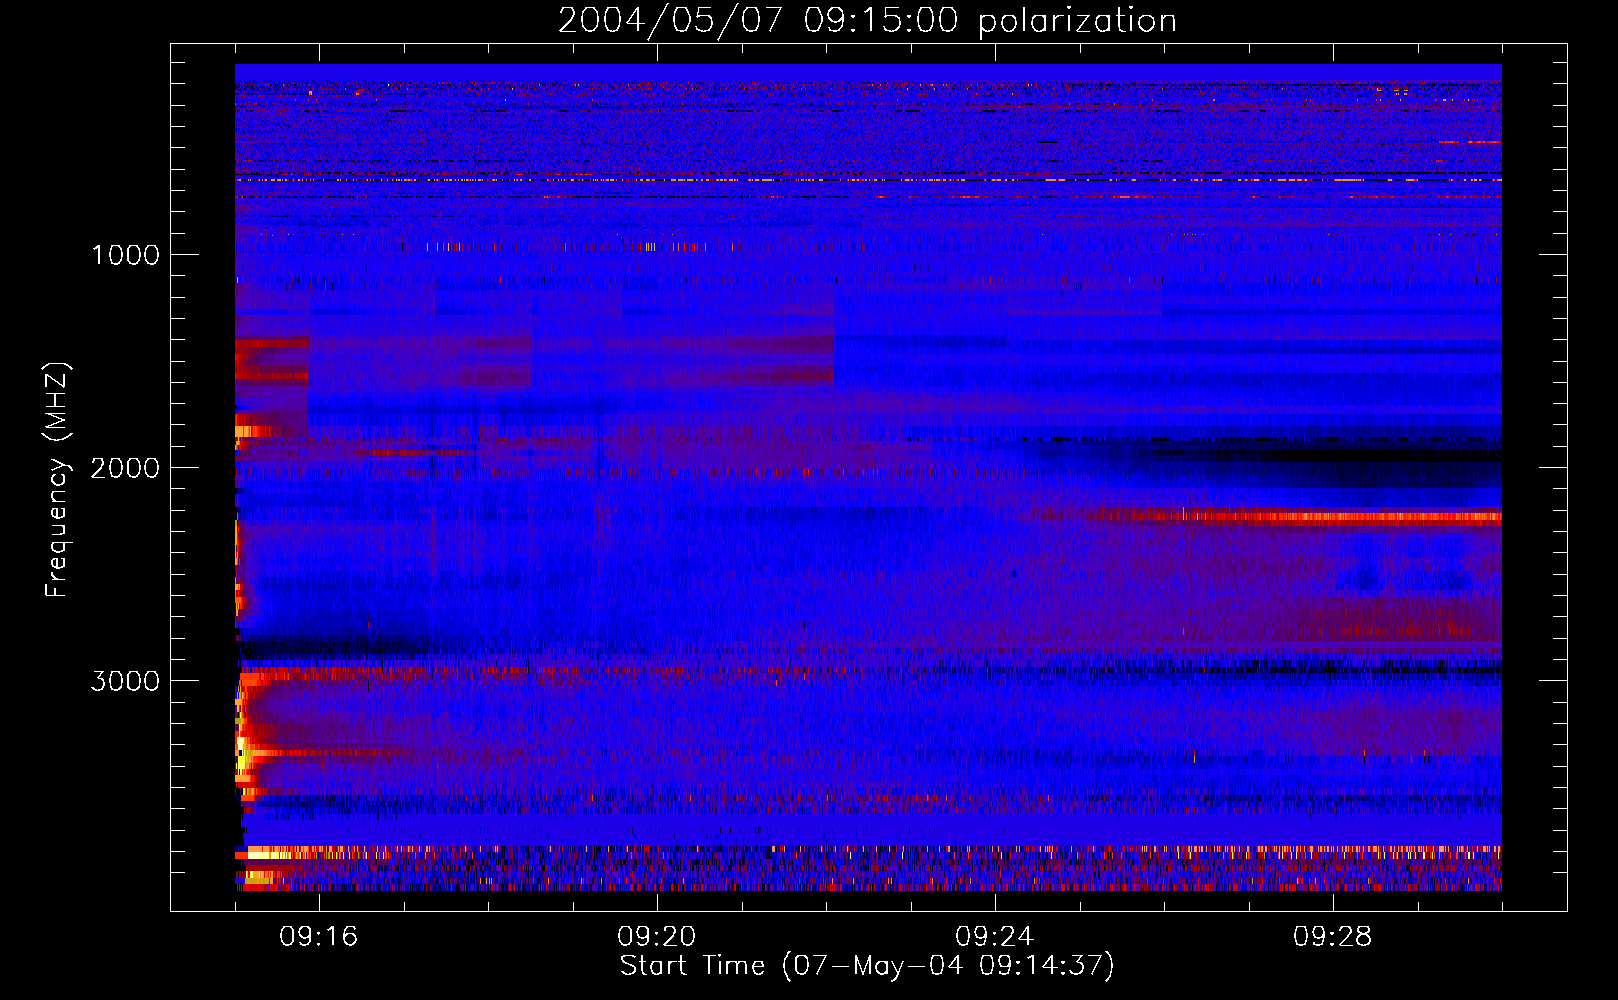This screenshot has height=1000, width=1618.
Task: Click the 09:28 time axis label
Action: [x=1333, y=937]
